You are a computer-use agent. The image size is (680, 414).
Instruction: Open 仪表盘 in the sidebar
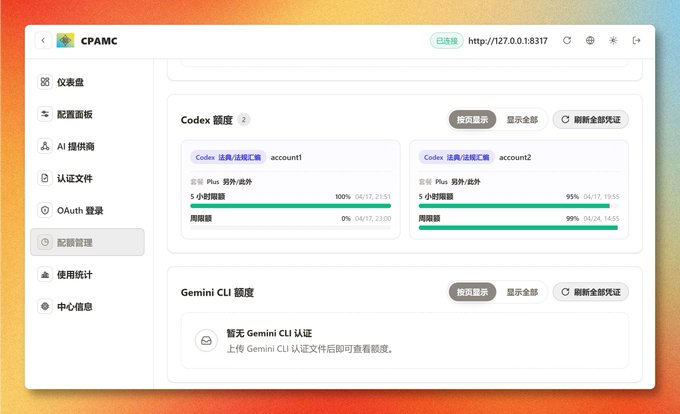tap(87, 82)
